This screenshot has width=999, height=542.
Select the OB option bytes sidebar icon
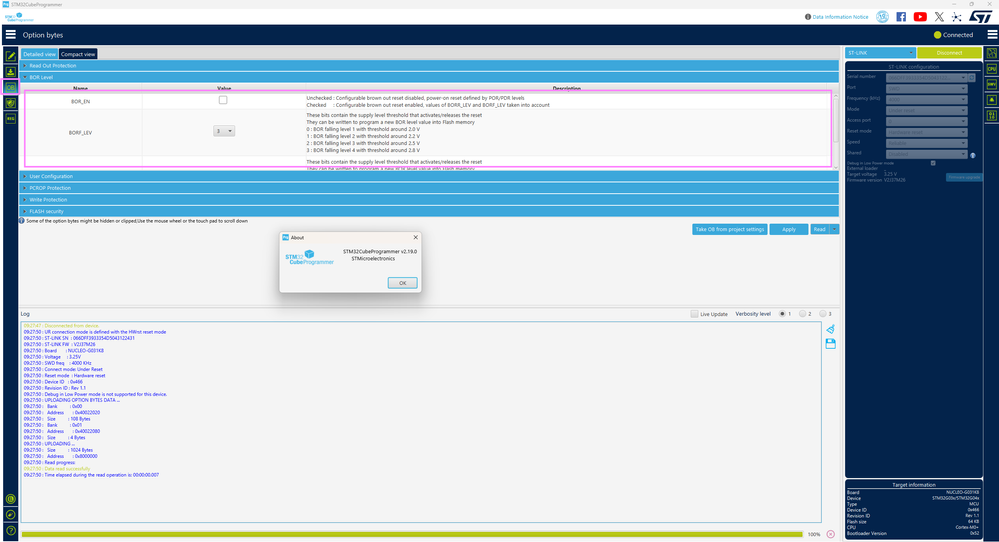click(x=10, y=87)
